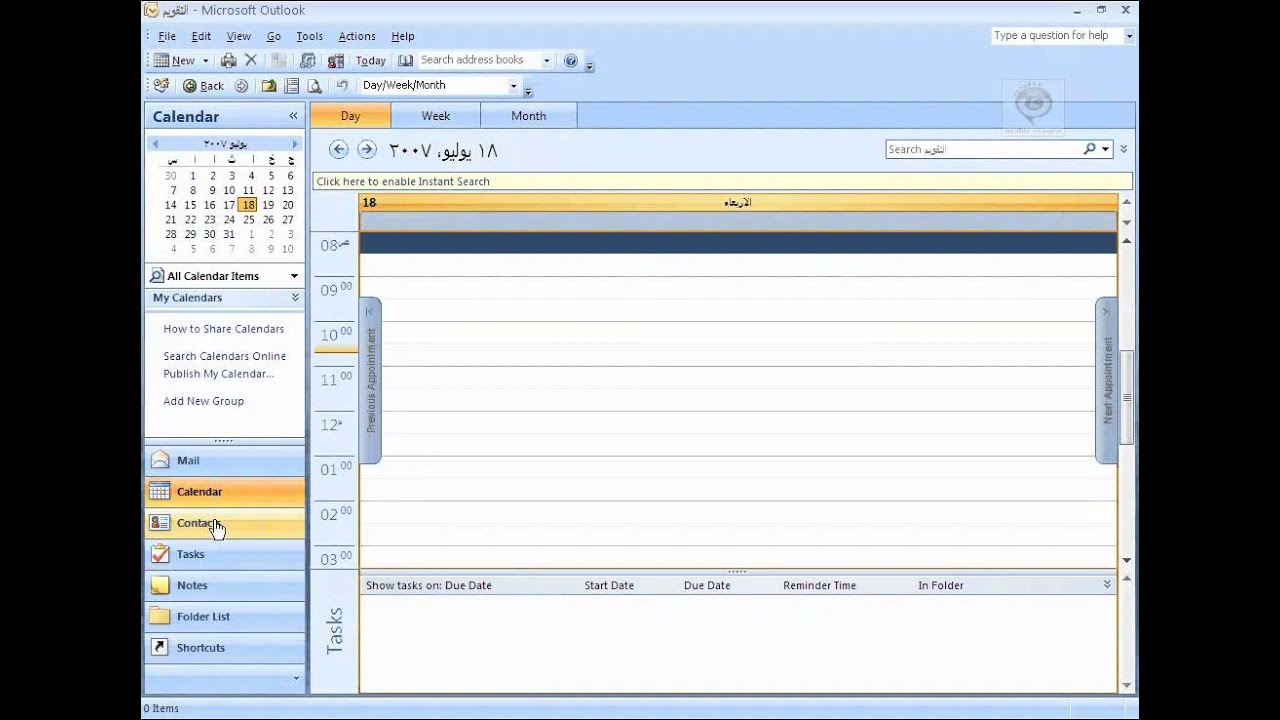Image resolution: width=1280 pixels, height=720 pixels.
Task: Open the Tools menu
Action: (x=309, y=36)
